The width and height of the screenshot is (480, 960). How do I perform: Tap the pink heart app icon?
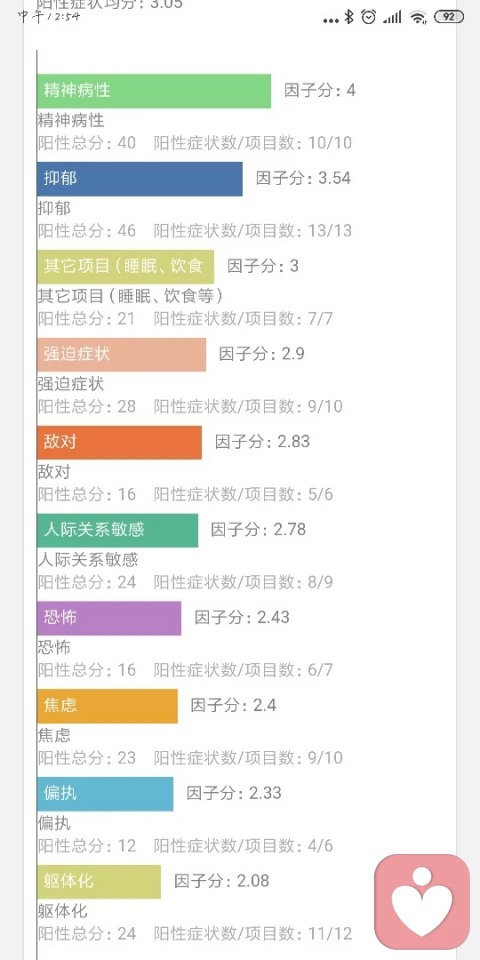pos(422,902)
